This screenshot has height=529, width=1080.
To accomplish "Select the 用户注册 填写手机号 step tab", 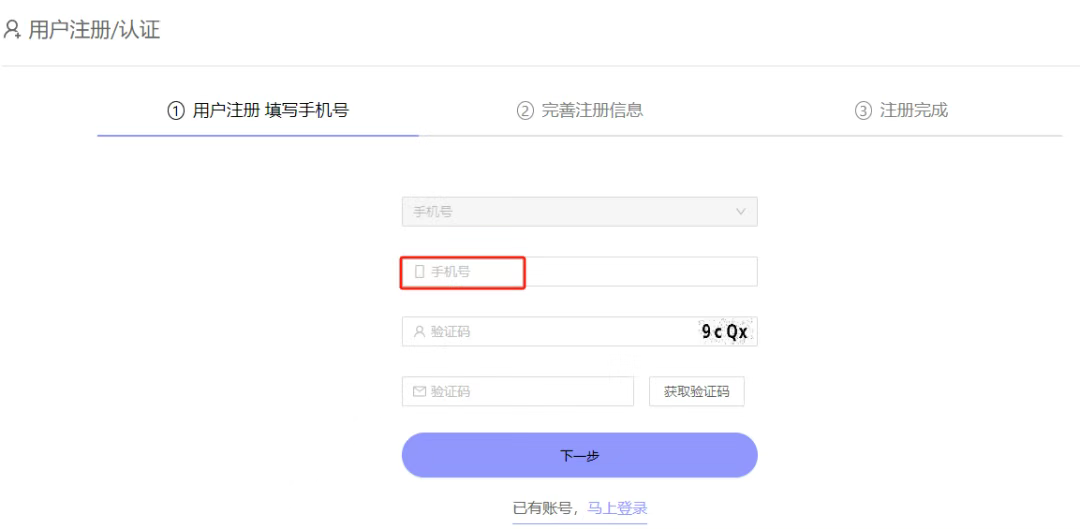I will click(270, 111).
